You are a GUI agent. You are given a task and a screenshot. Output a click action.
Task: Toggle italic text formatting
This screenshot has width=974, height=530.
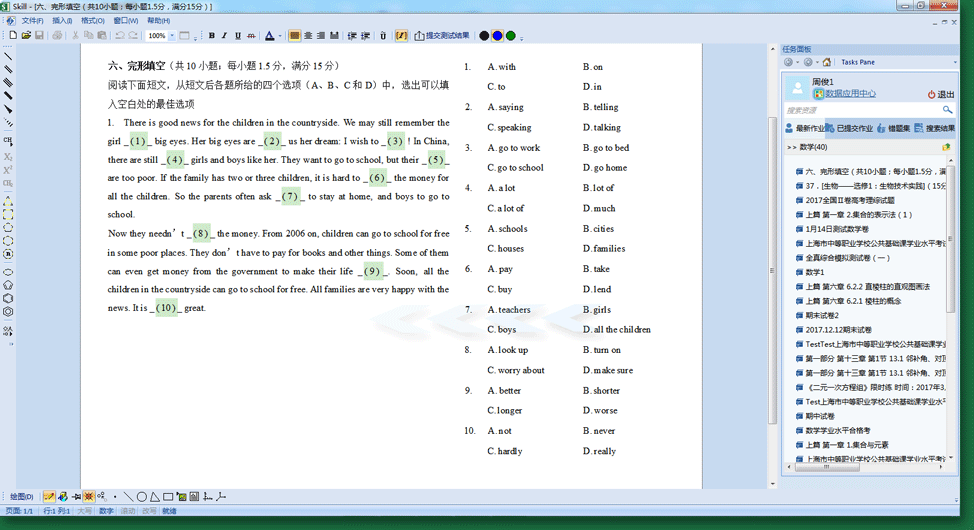[x=224, y=36]
